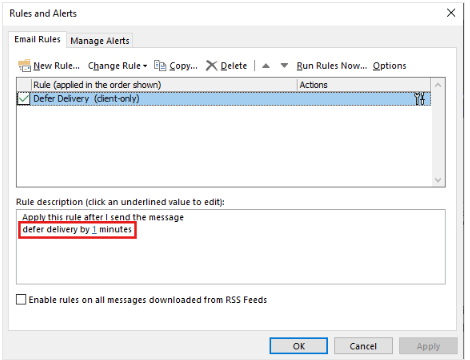Click the Copy rule icon
Screen dimensions: 470x360
click(x=160, y=66)
